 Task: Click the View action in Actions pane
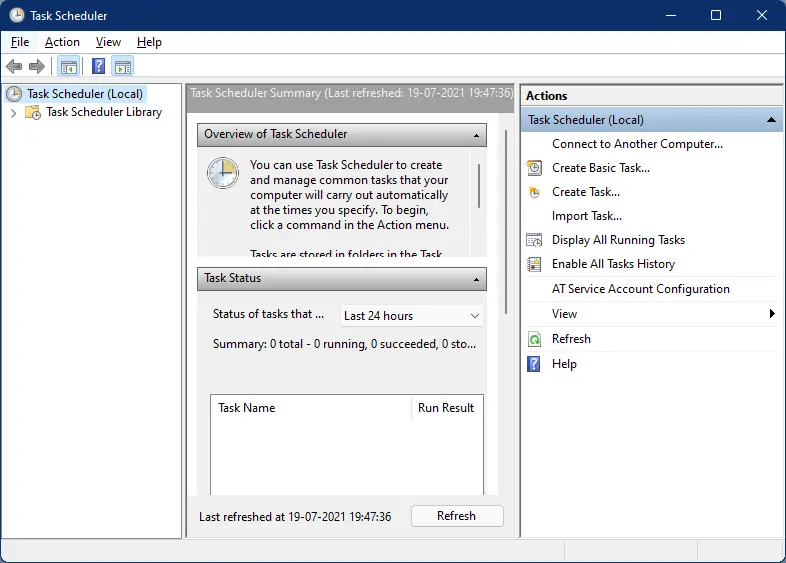click(x=564, y=314)
